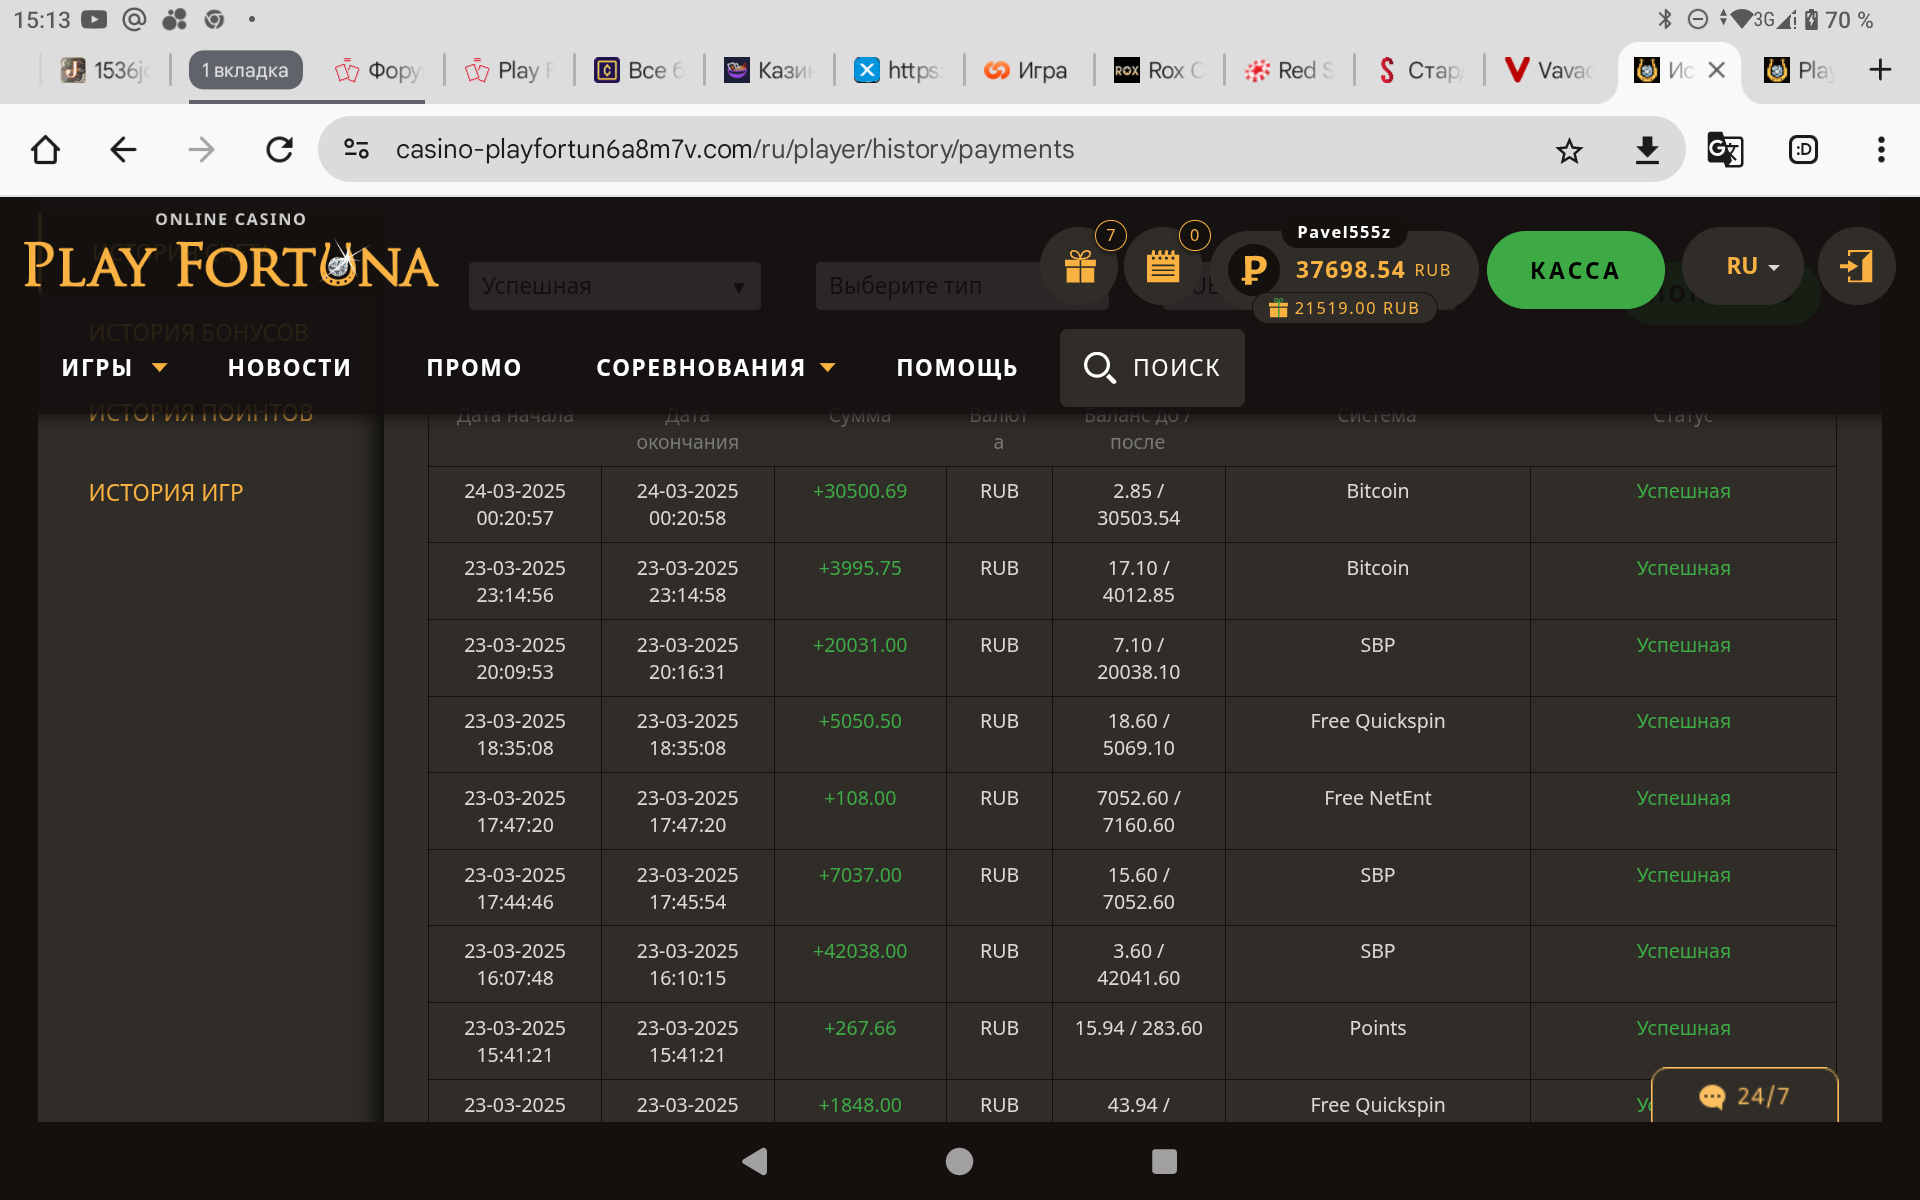Click the ПОИСК search box
Viewport: 1920px width, 1200px height.
click(1152, 368)
